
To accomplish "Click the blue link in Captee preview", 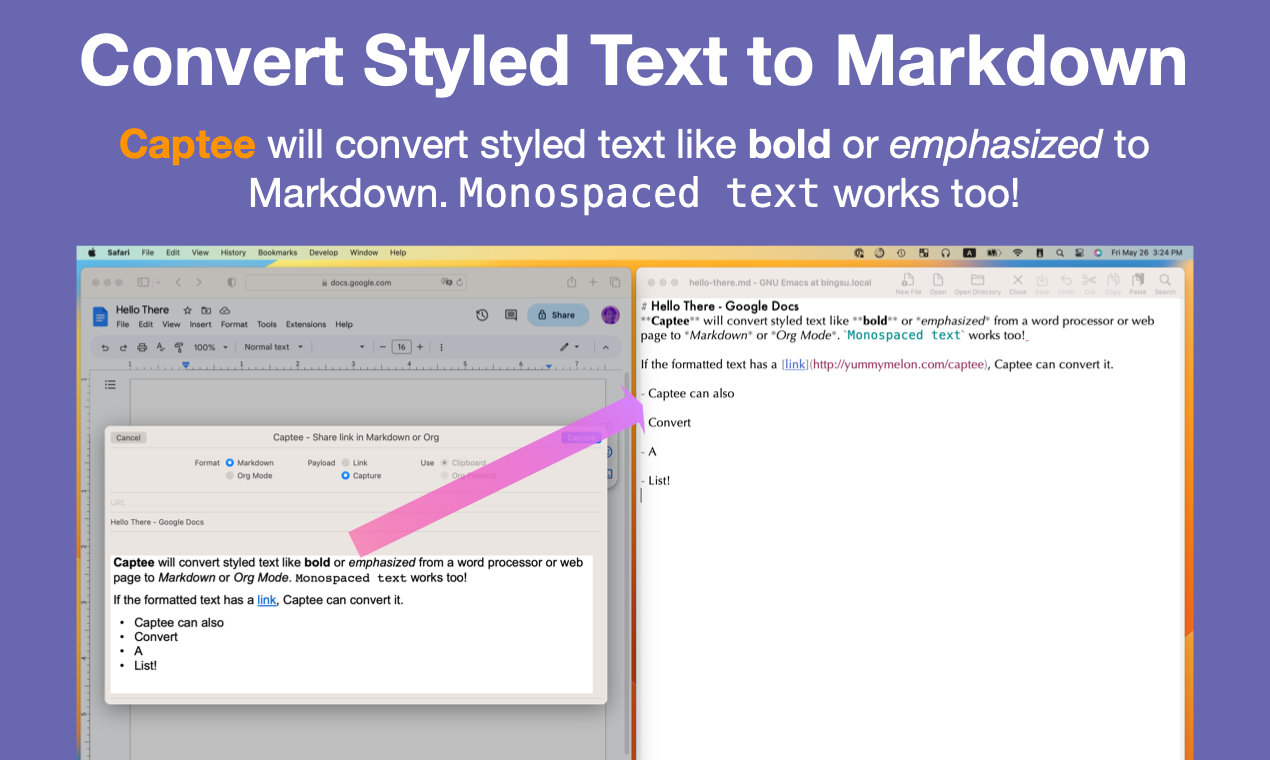I will coord(267,600).
